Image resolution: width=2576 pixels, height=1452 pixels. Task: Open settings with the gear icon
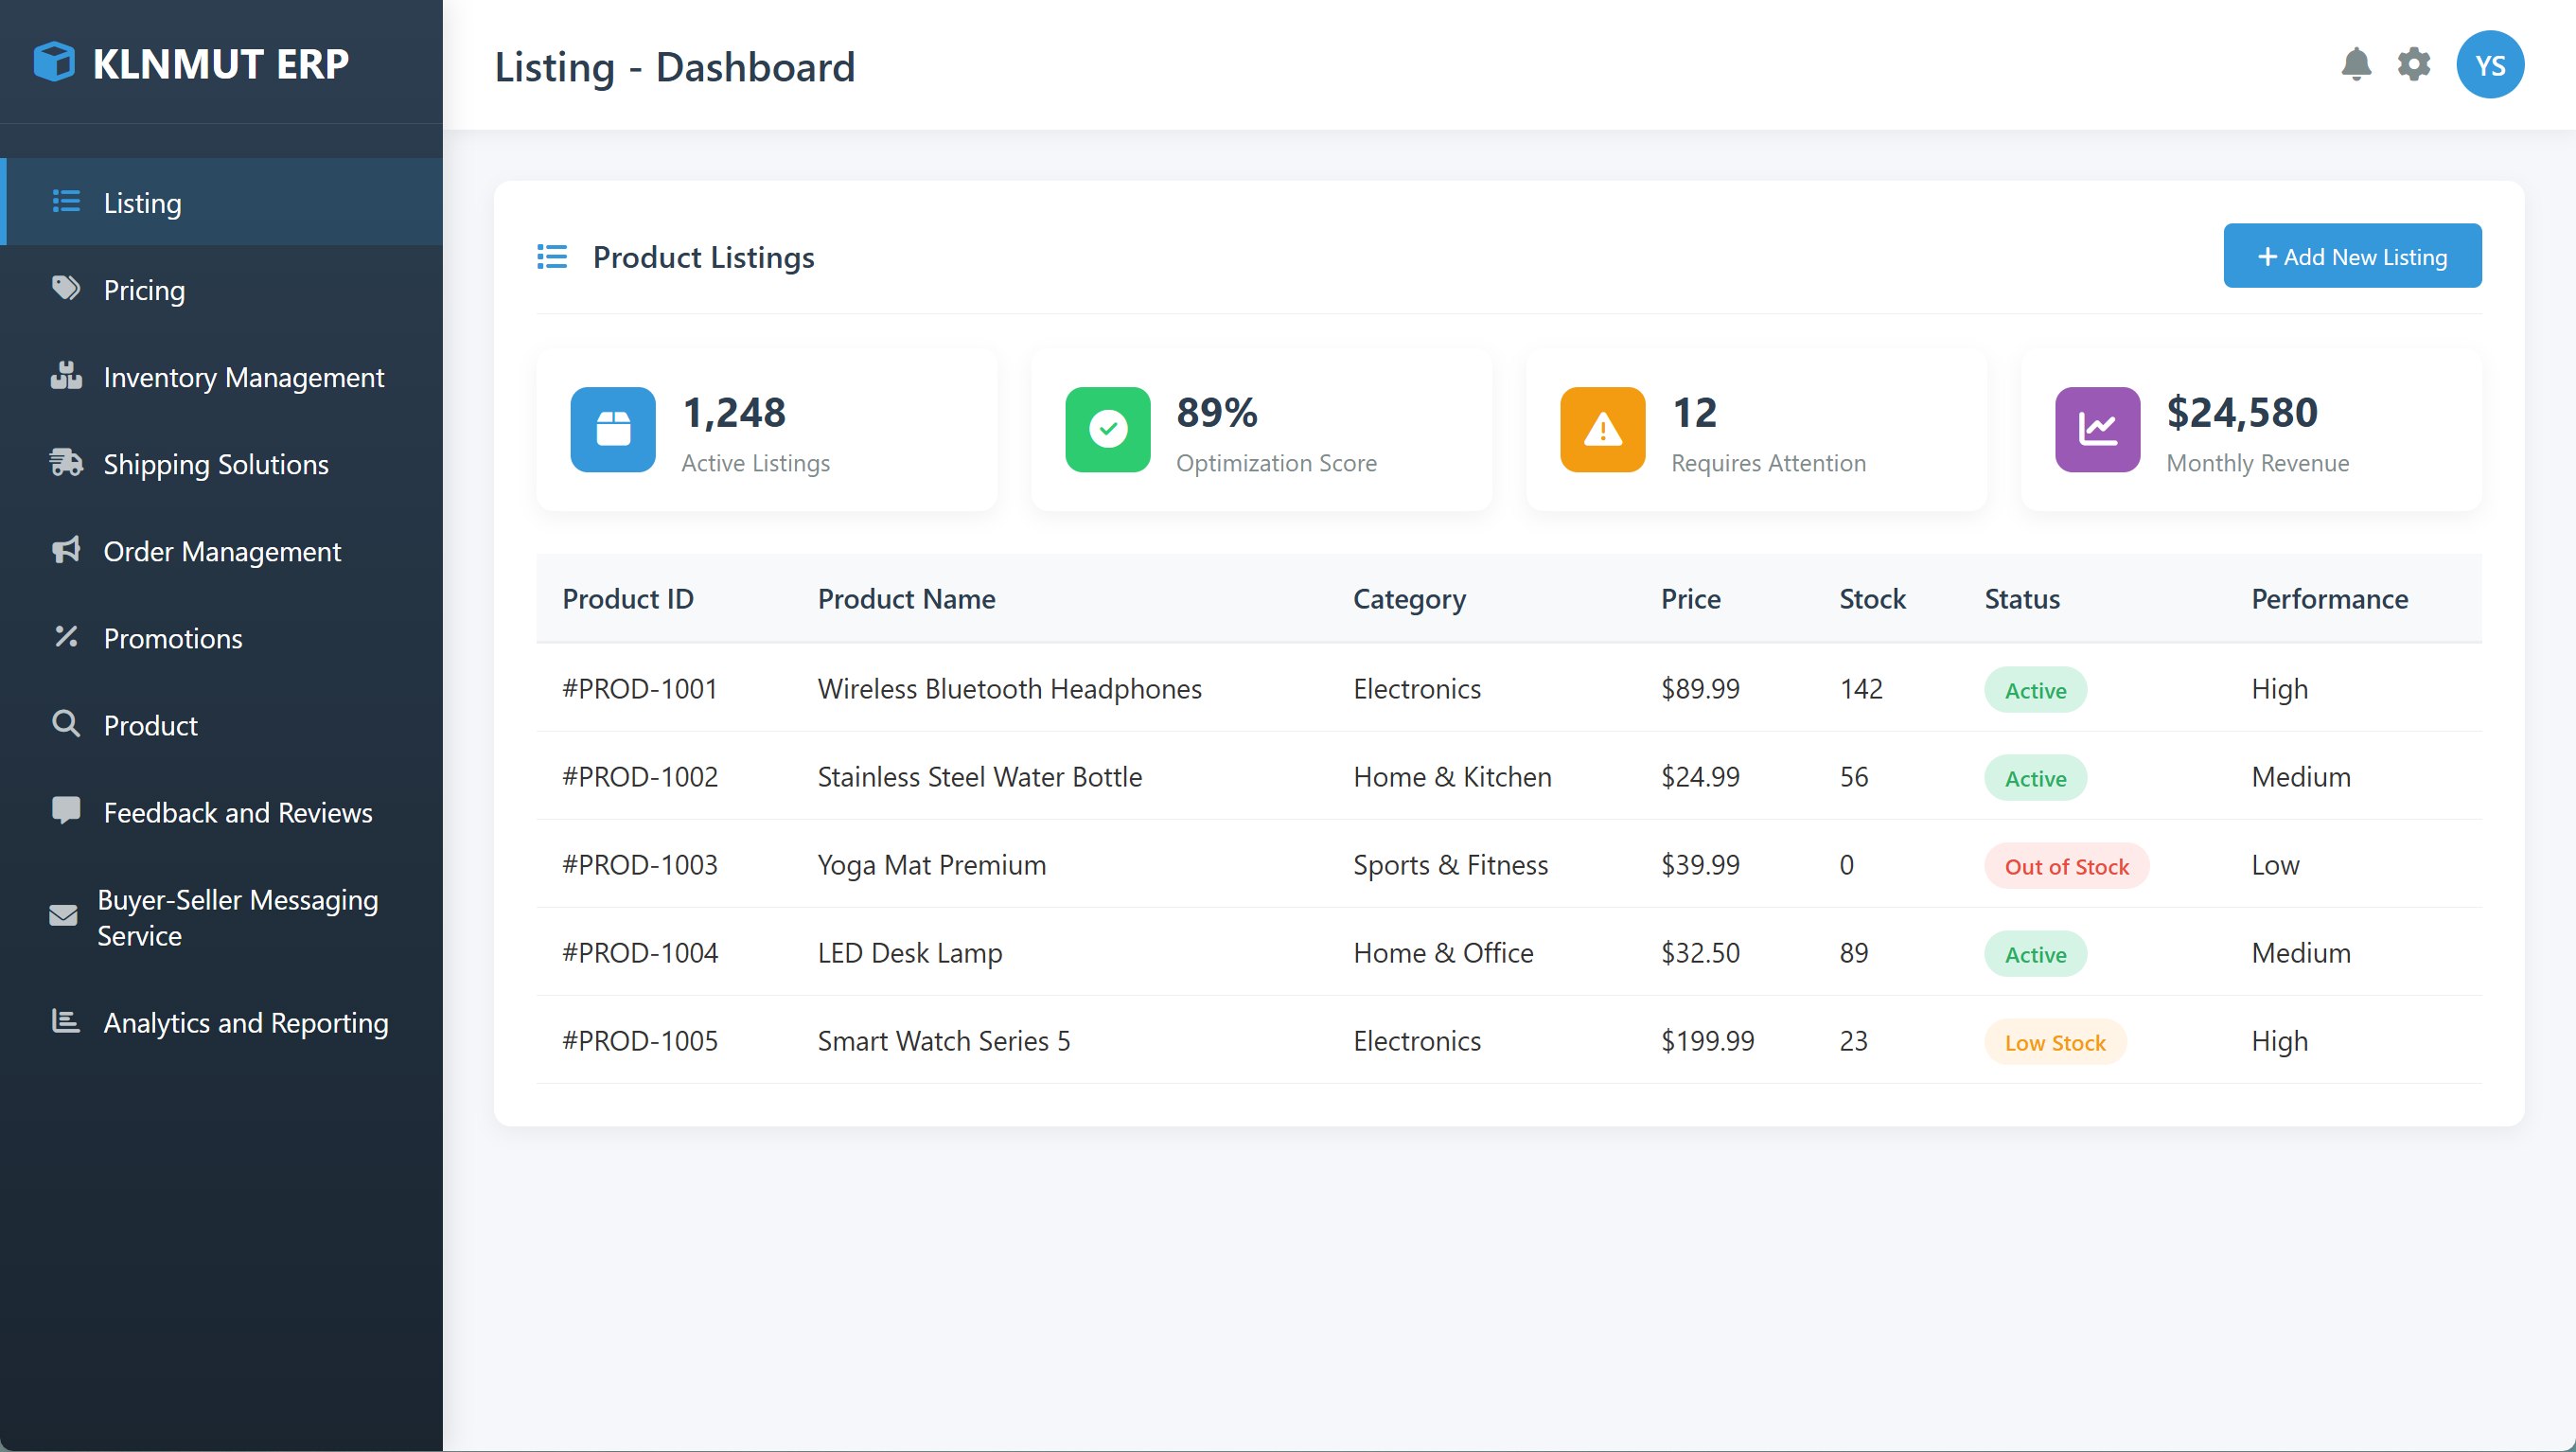(x=2415, y=64)
